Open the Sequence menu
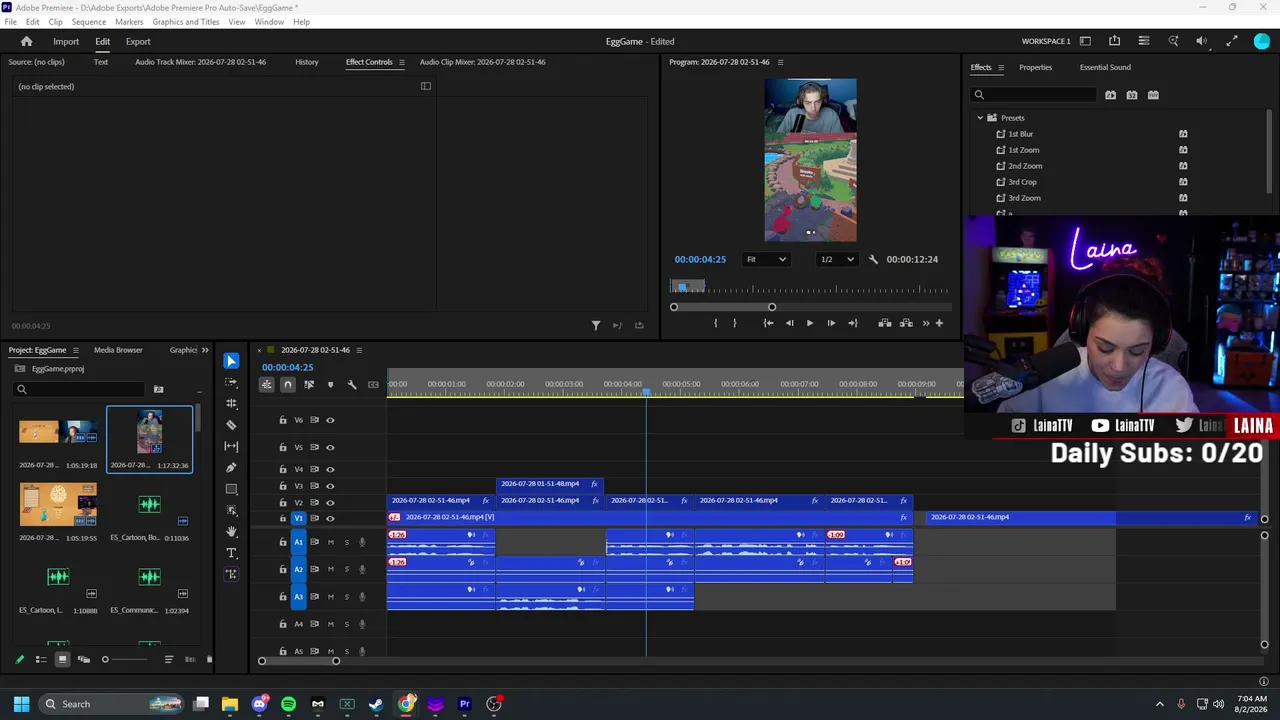 point(89,22)
